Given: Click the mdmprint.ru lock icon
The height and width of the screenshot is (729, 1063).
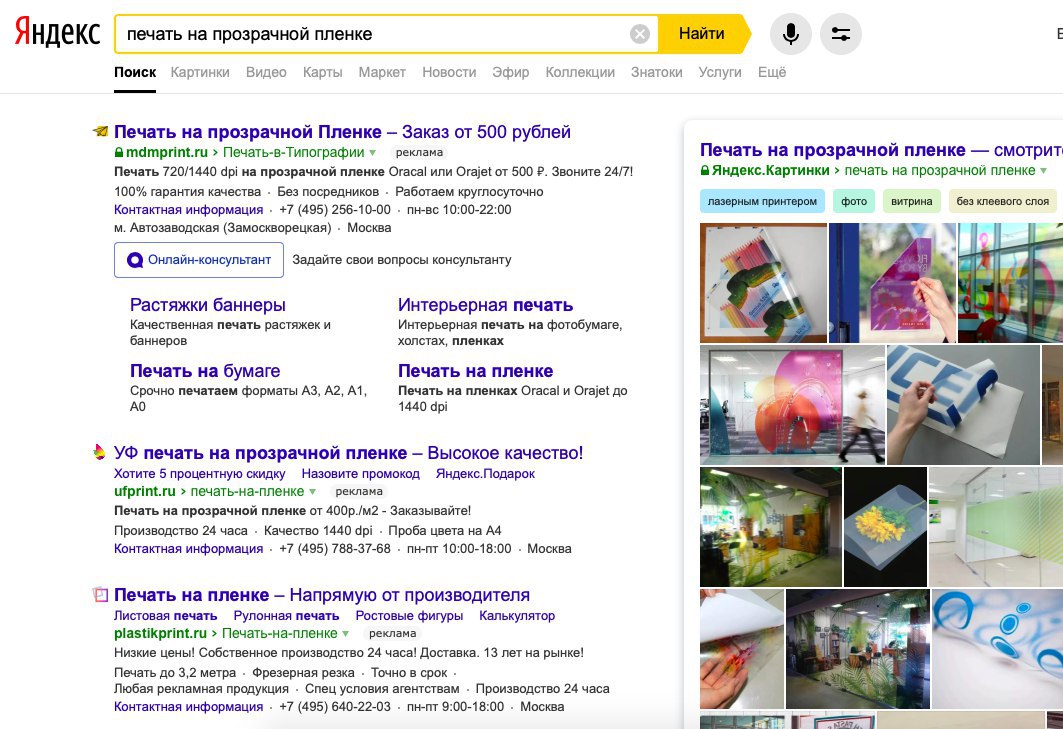Looking at the screenshot, I should (119, 153).
